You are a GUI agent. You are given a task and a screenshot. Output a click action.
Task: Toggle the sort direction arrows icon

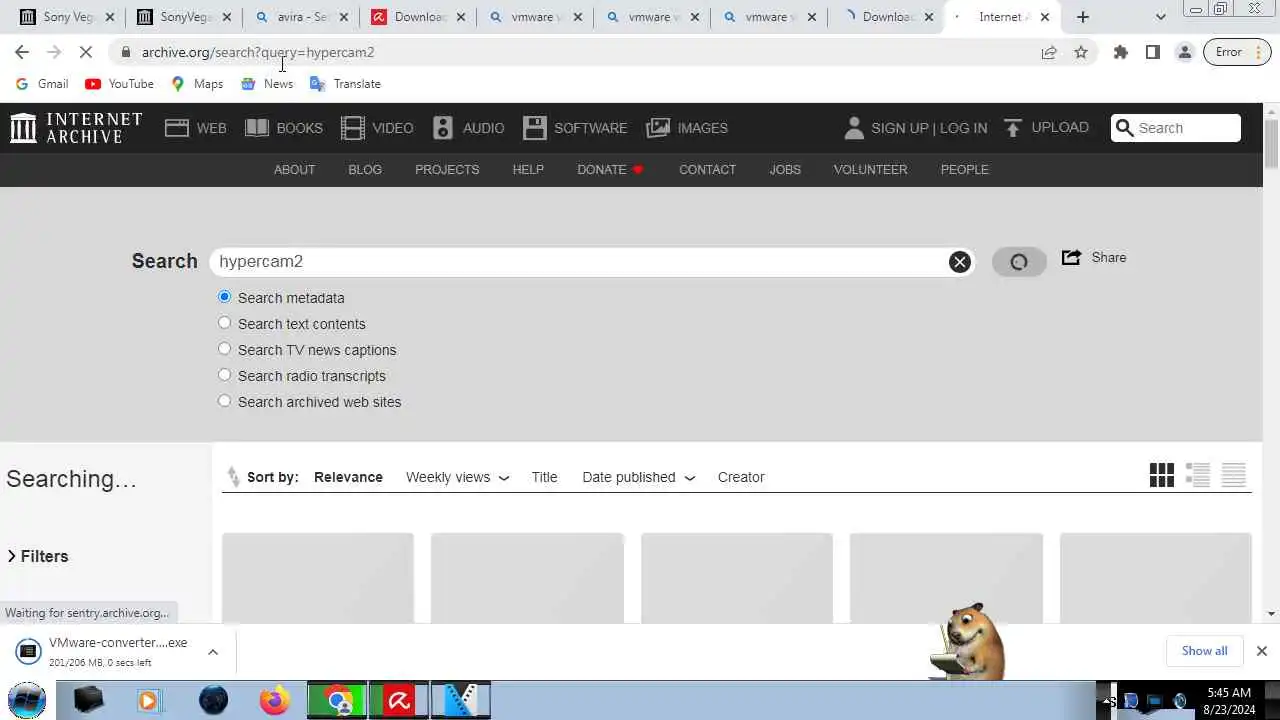pos(233,477)
